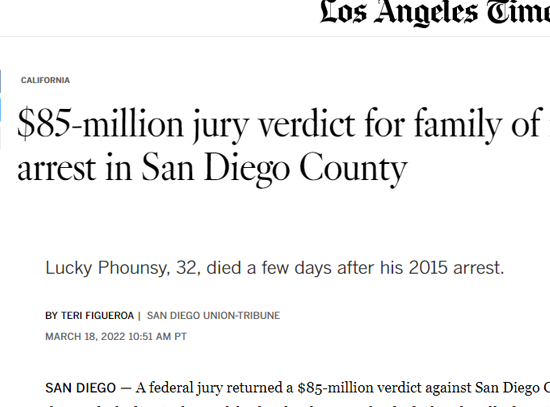550x407 pixels.
Task: Click "$85-million verdict against" in body text
Action: tap(384, 388)
